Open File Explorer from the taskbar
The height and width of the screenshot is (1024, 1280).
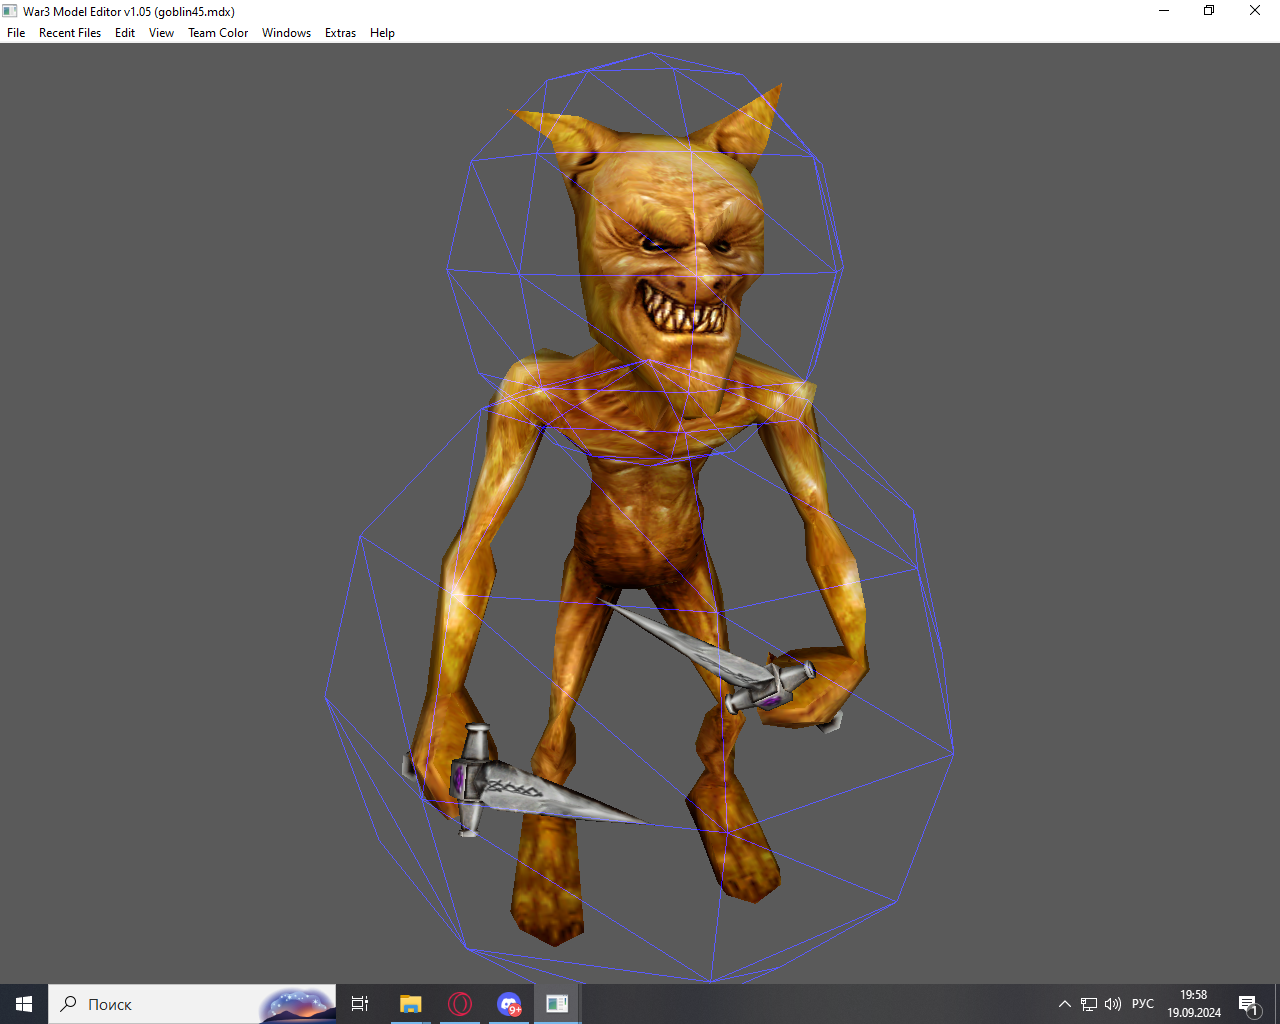tap(411, 1004)
